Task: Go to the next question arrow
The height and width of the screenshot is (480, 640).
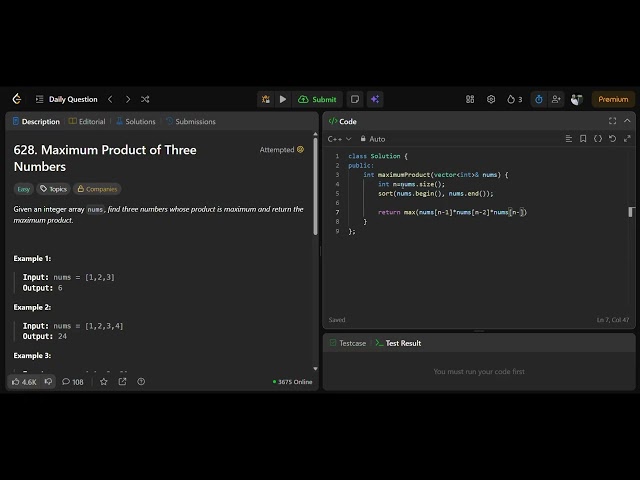Action: click(x=128, y=99)
